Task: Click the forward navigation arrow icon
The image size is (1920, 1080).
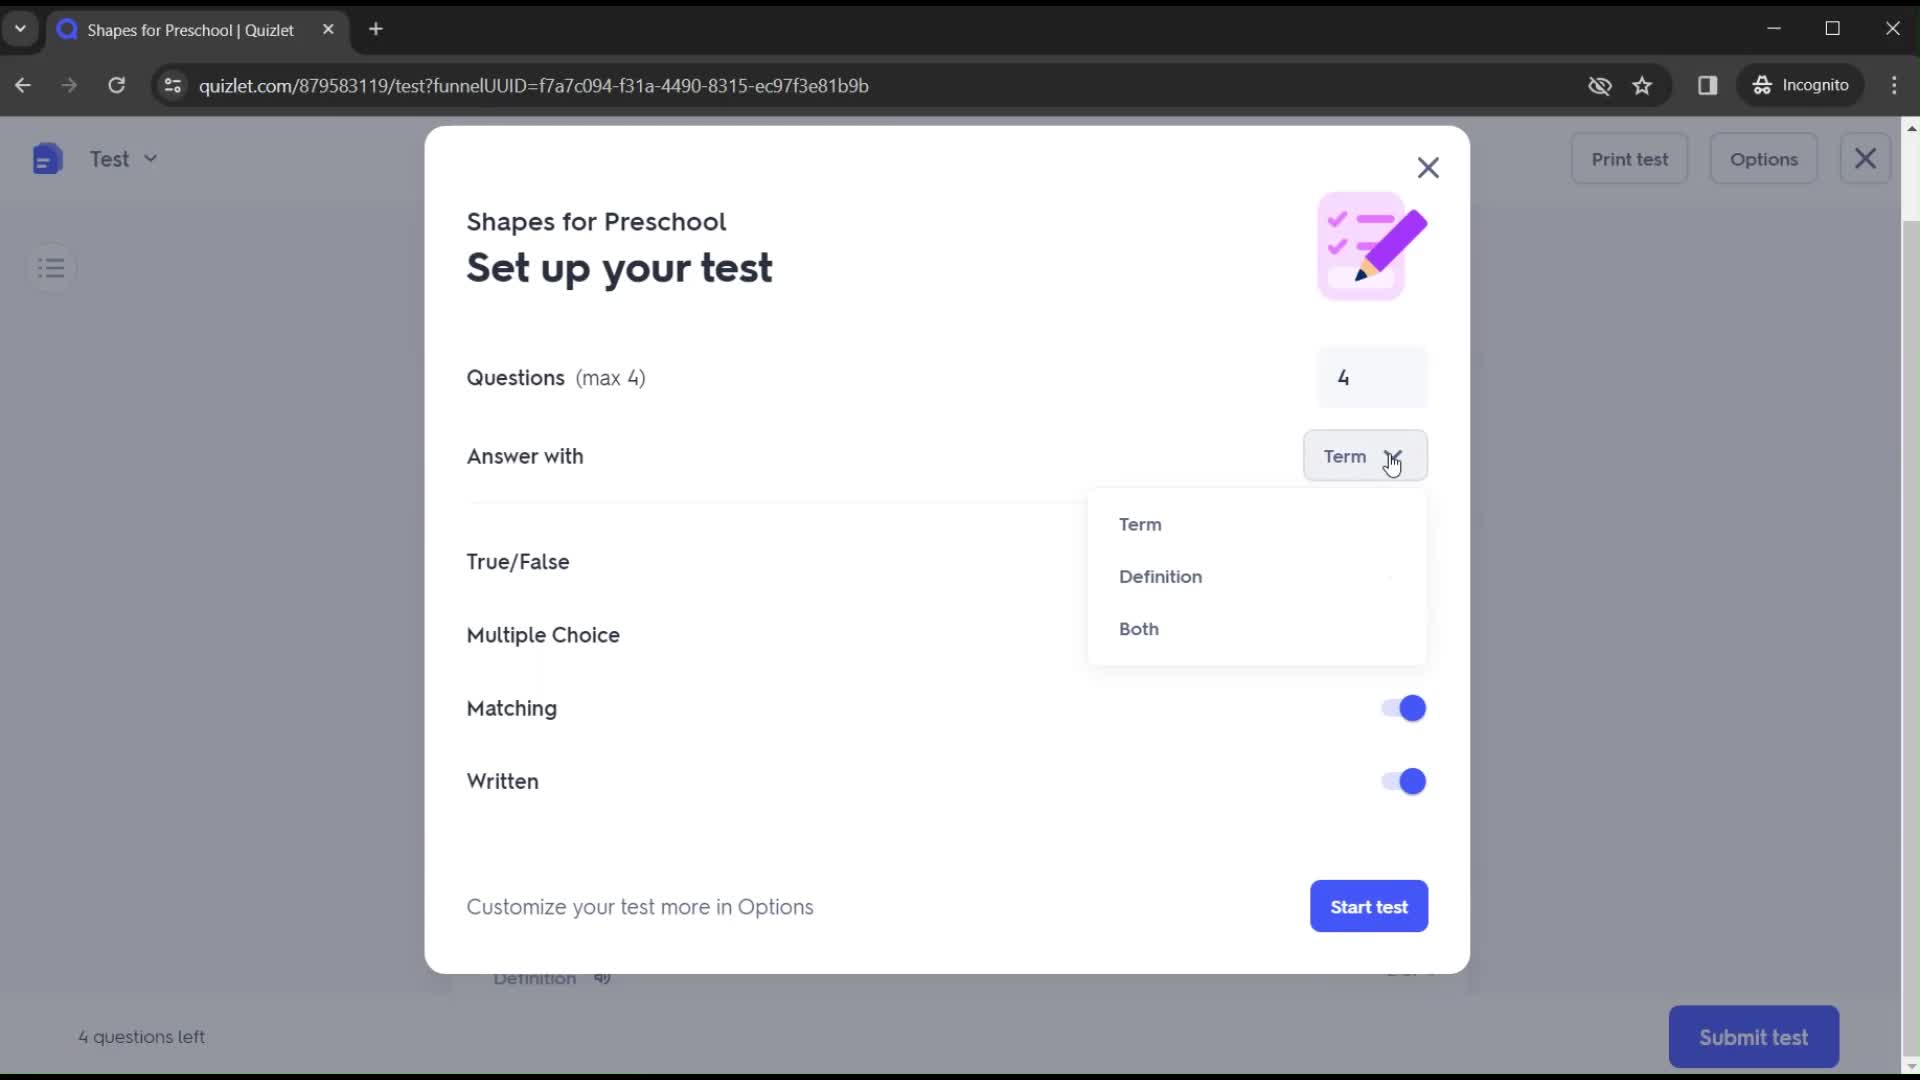Action: coord(67,84)
